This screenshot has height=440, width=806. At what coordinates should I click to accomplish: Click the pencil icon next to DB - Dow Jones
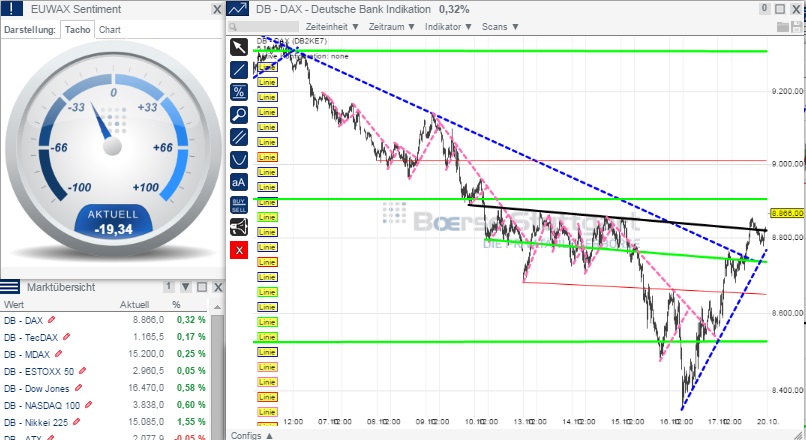(78, 388)
